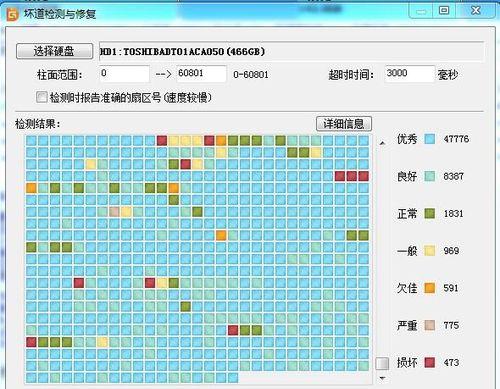
Task: Click the app icon in the title bar
Action: [13, 14]
